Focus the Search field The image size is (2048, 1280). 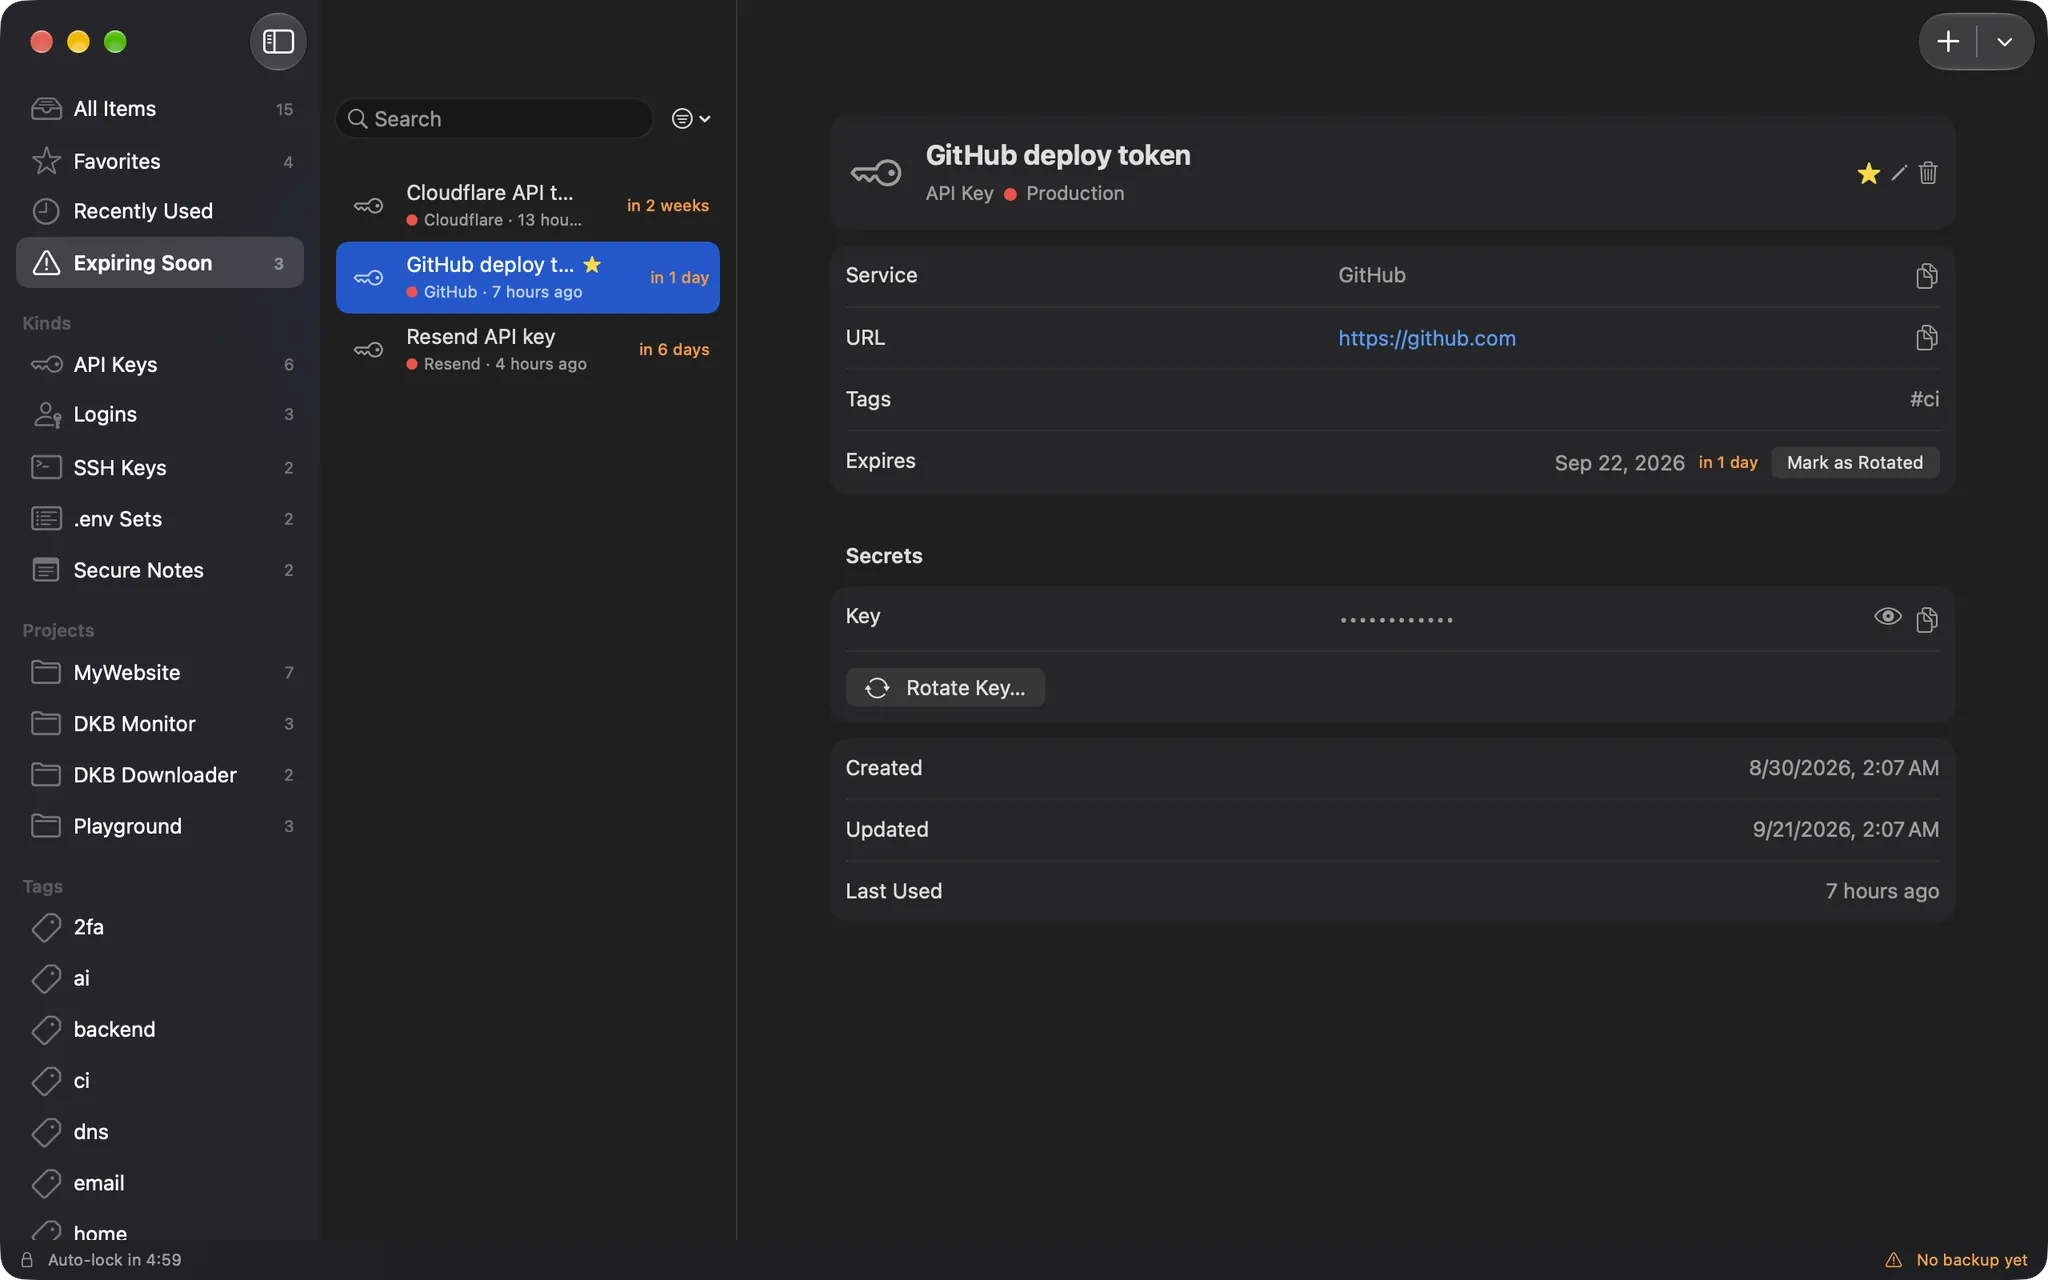coord(494,119)
